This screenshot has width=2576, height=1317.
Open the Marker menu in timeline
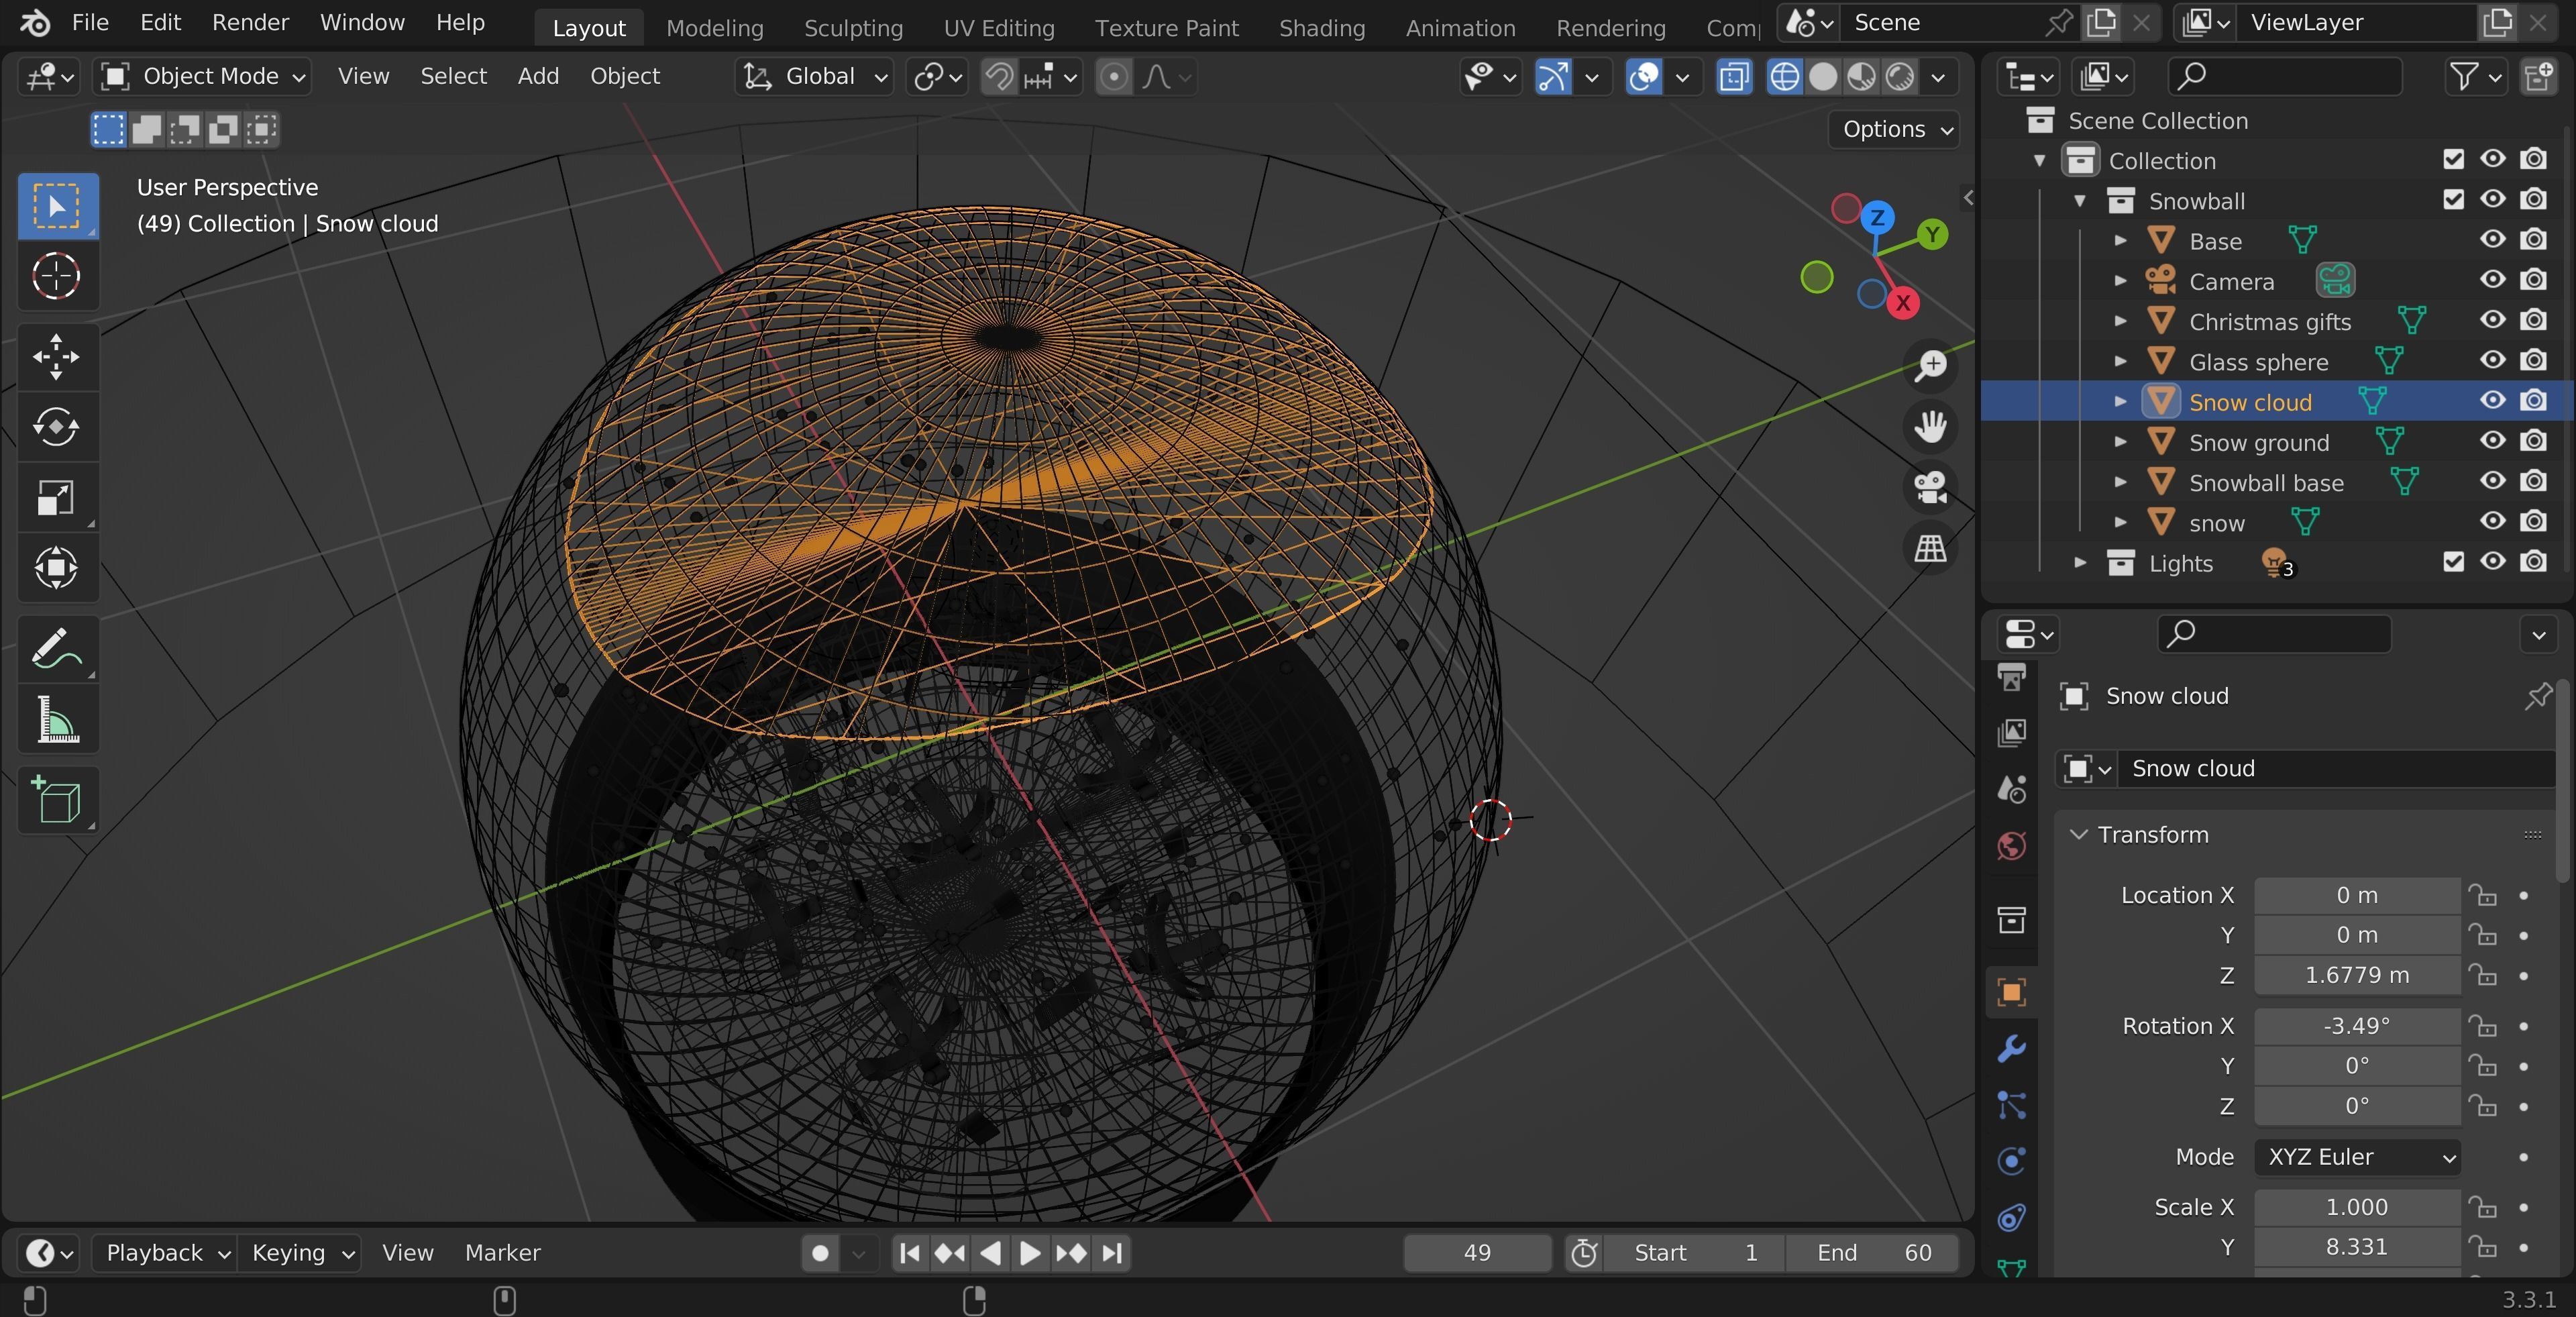point(502,1253)
